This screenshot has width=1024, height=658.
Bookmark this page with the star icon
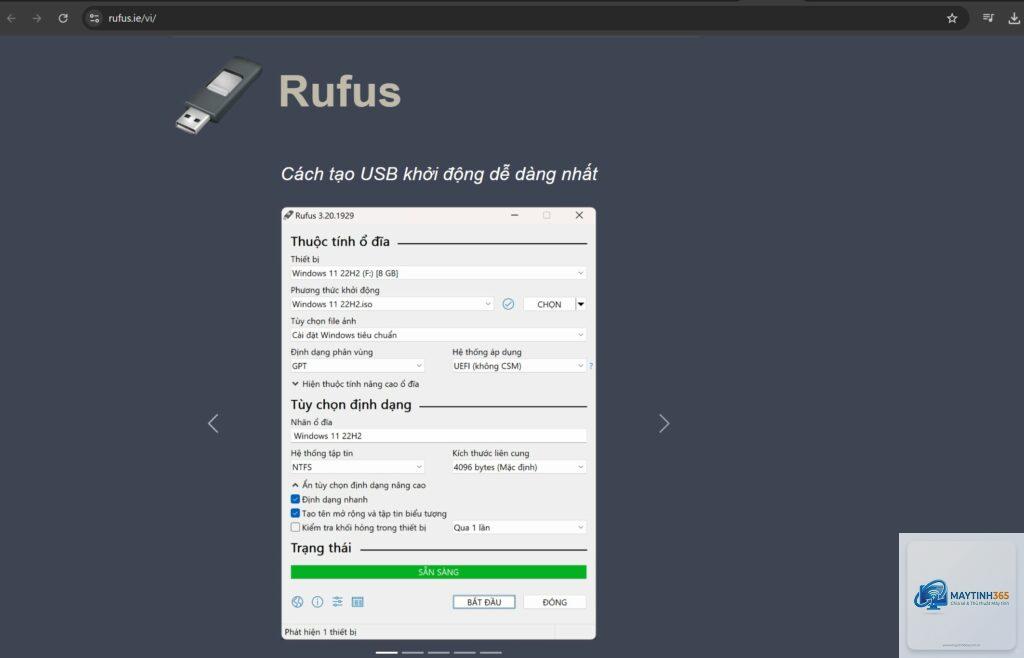click(x=952, y=18)
